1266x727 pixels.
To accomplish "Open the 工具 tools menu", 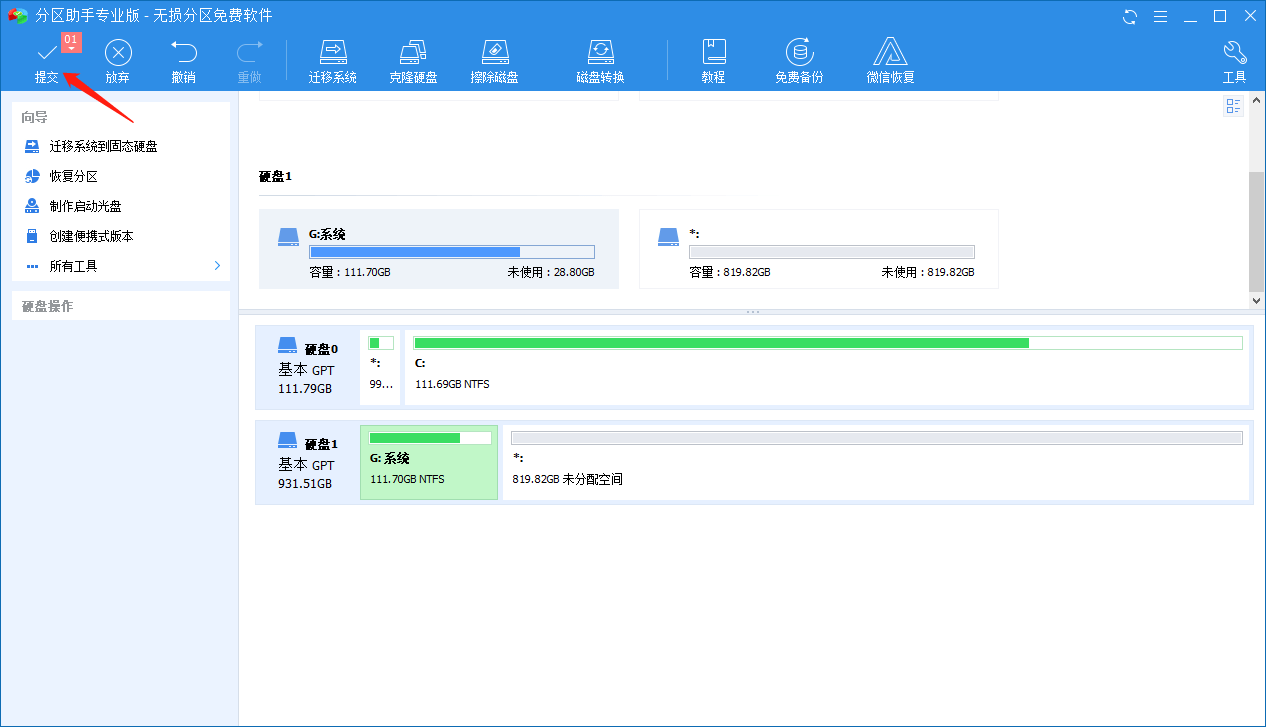I will tap(1234, 60).
